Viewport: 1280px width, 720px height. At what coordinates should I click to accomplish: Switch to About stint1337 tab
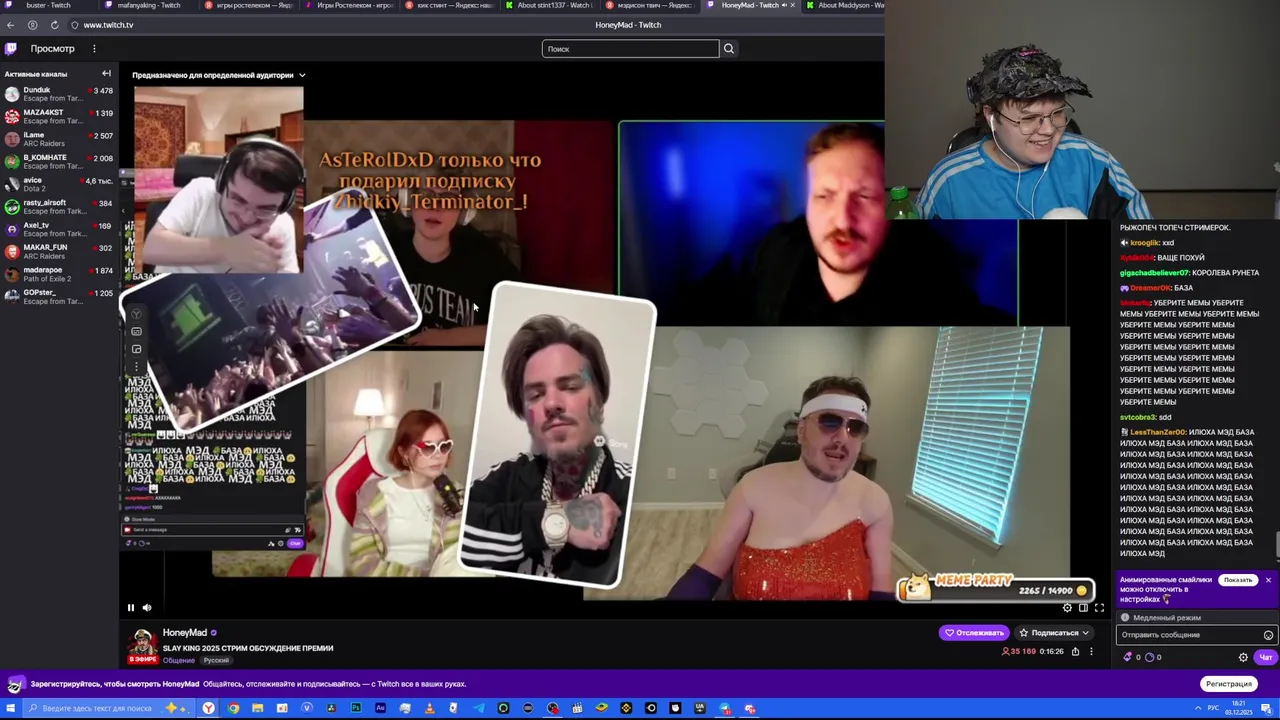tap(550, 5)
